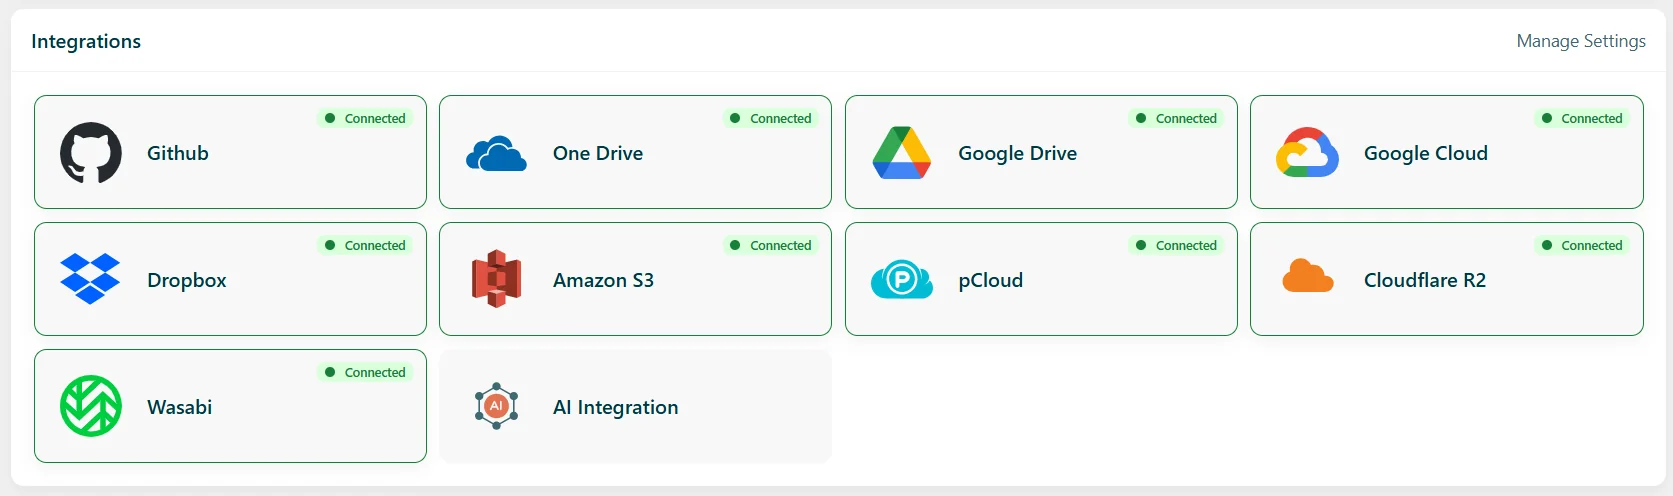The image size is (1673, 496).
Task: Select the Google Drive label text
Action: (1017, 154)
